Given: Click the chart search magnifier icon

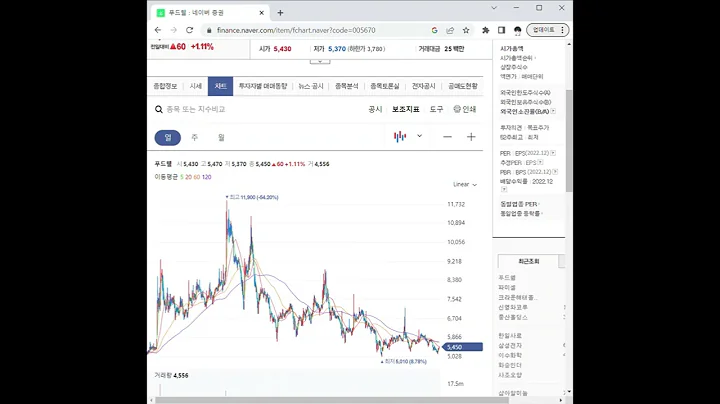Looking at the screenshot, I should (159, 109).
